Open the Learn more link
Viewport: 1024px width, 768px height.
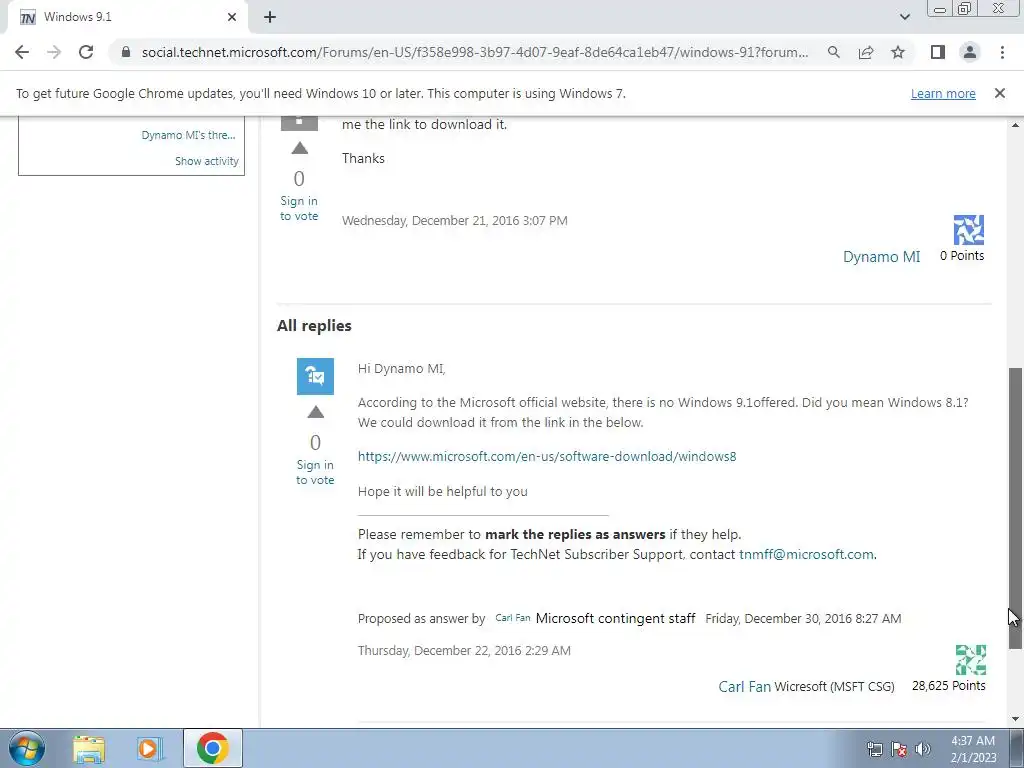tap(943, 93)
